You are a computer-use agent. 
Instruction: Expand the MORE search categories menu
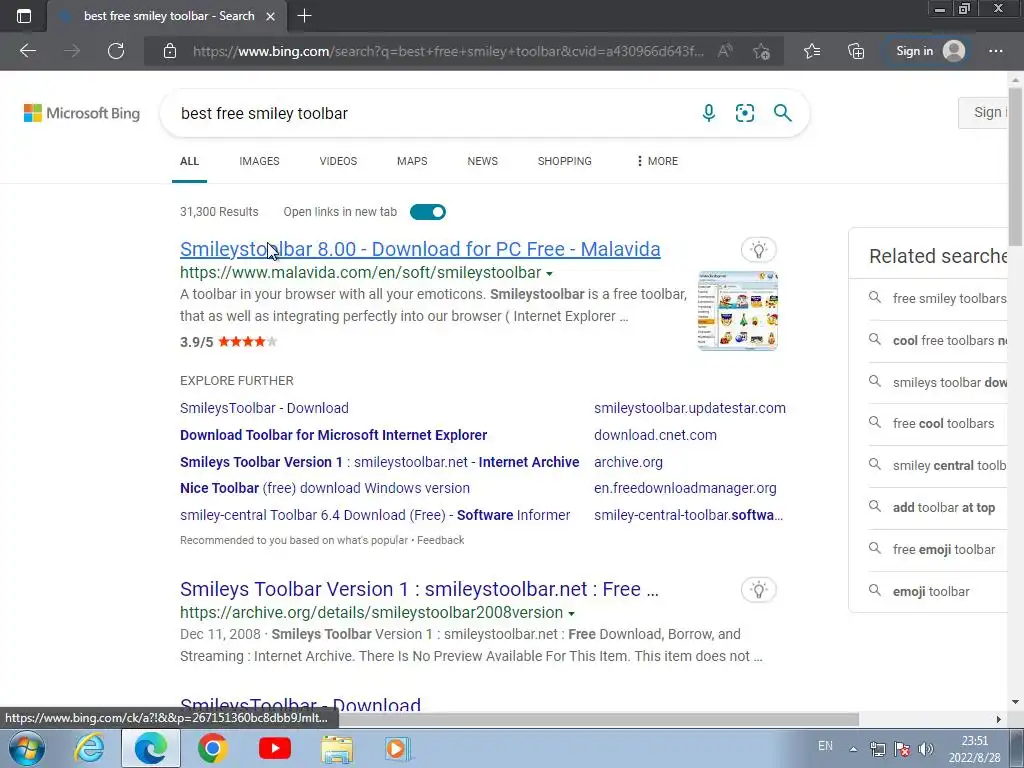click(658, 161)
